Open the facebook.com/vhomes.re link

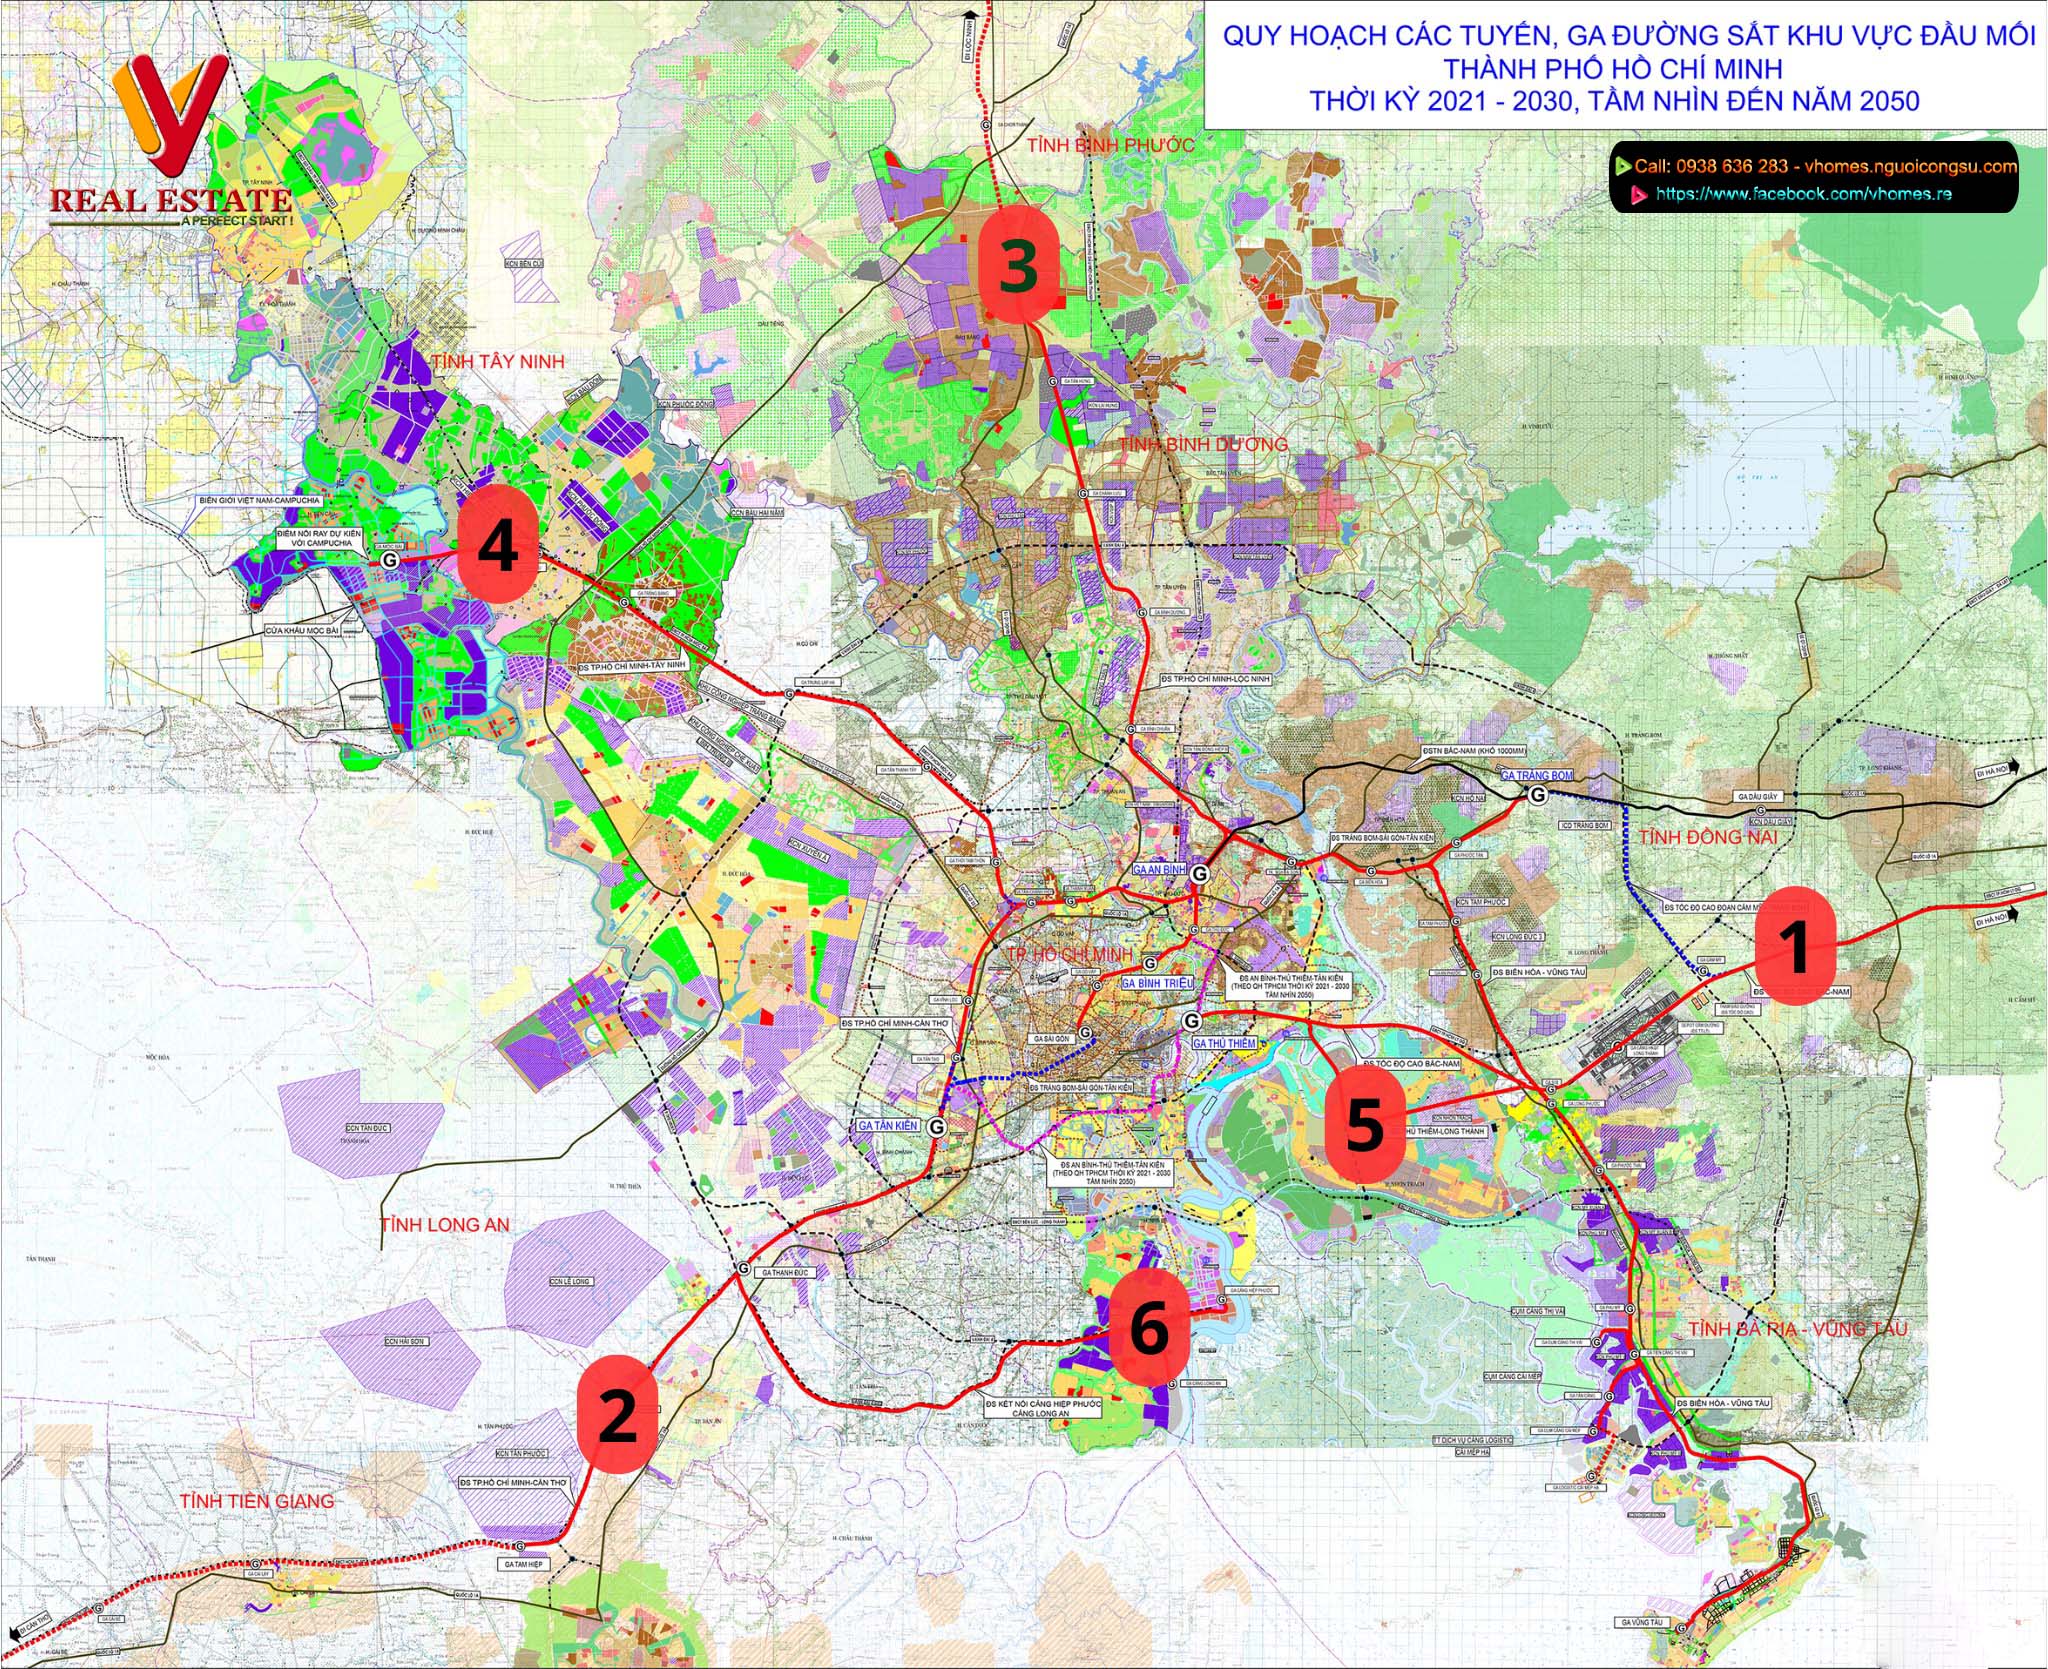[x=1803, y=195]
